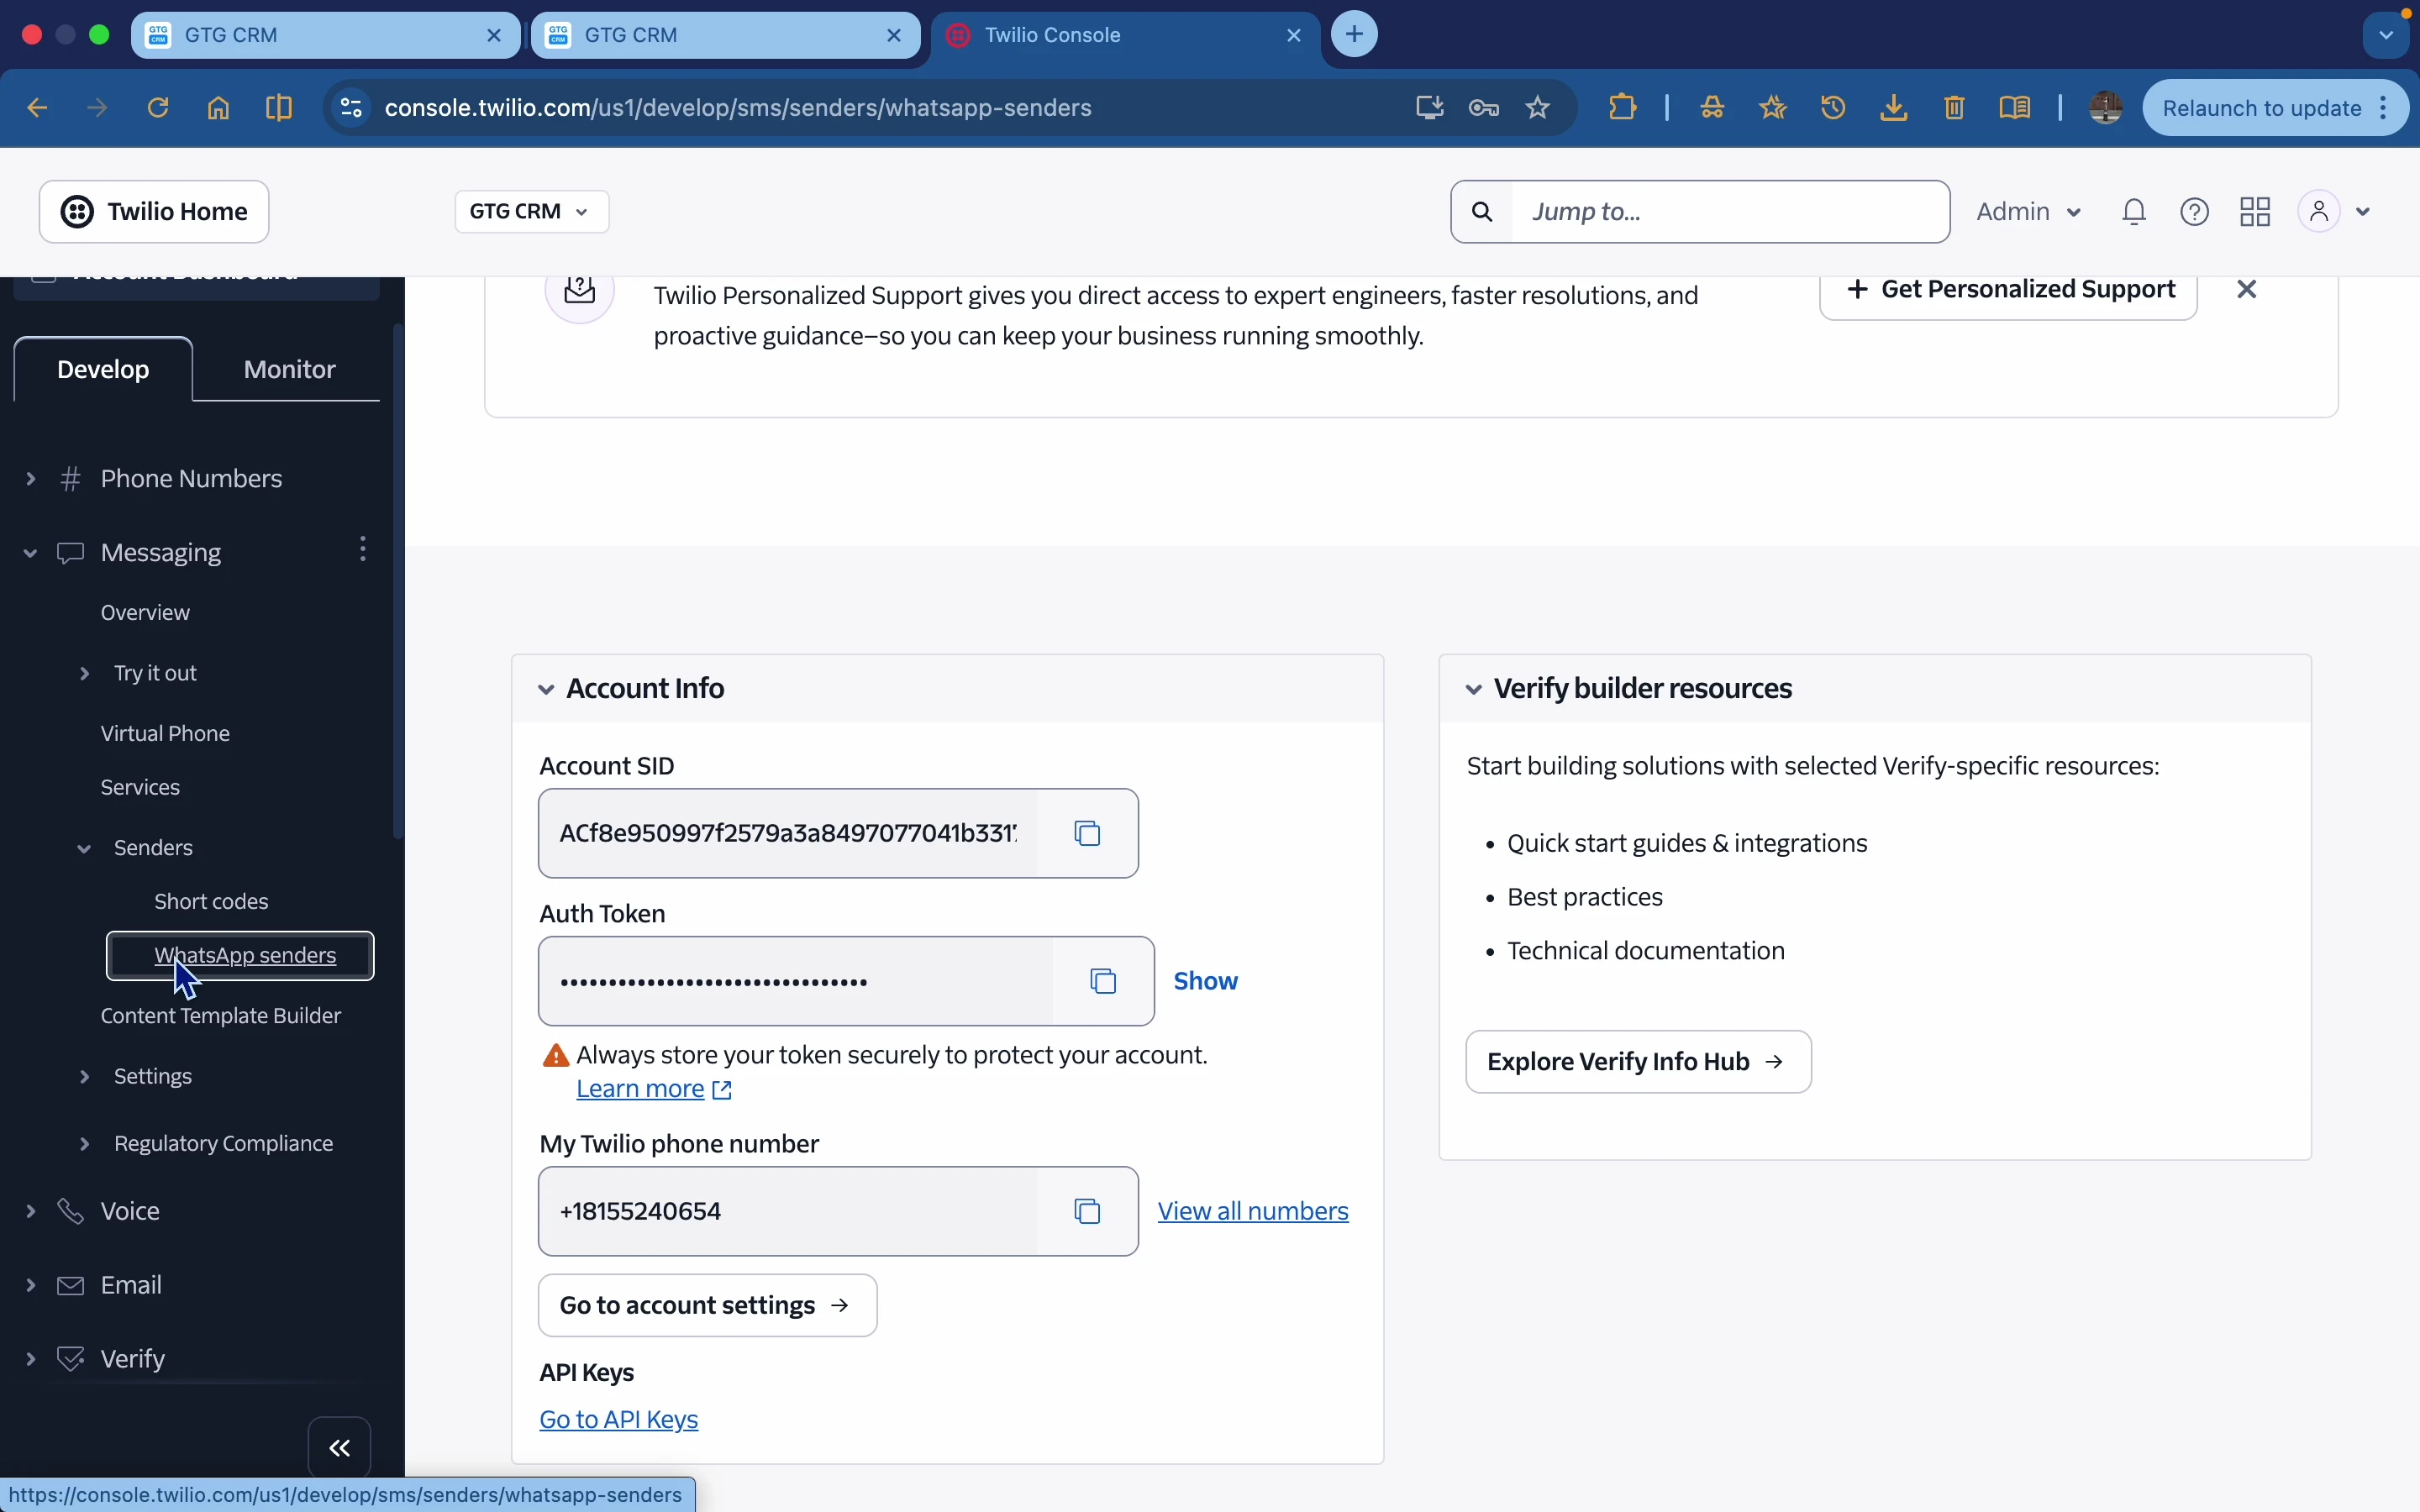Image resolution: width=2420 pixels, height=1512 pixels.
Task: Show the Auth Token
Action: (x=1206, y=981)
